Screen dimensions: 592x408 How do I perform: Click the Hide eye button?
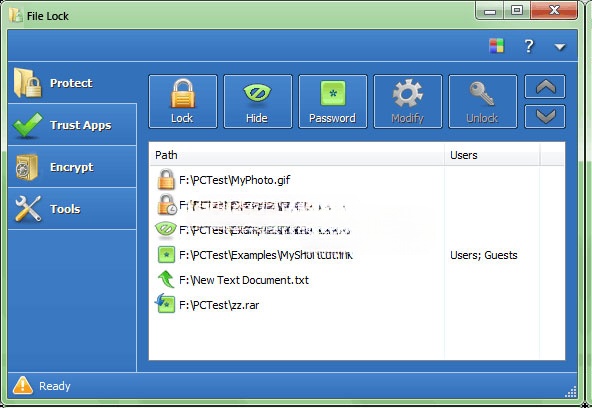(257, 102)
